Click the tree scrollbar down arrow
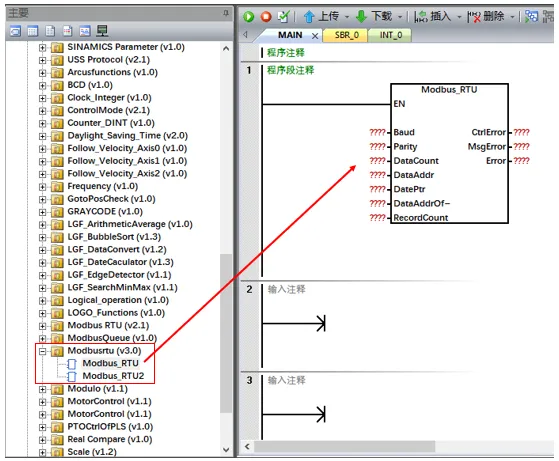Viewport: 559px width, 461px height. 226,450
